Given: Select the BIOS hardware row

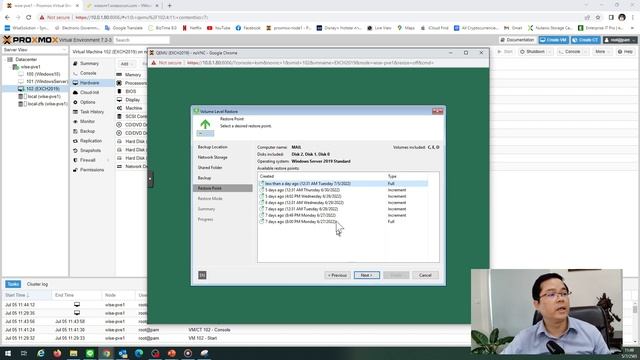Looking at the screenshot, I should click(x=131, y=91).
